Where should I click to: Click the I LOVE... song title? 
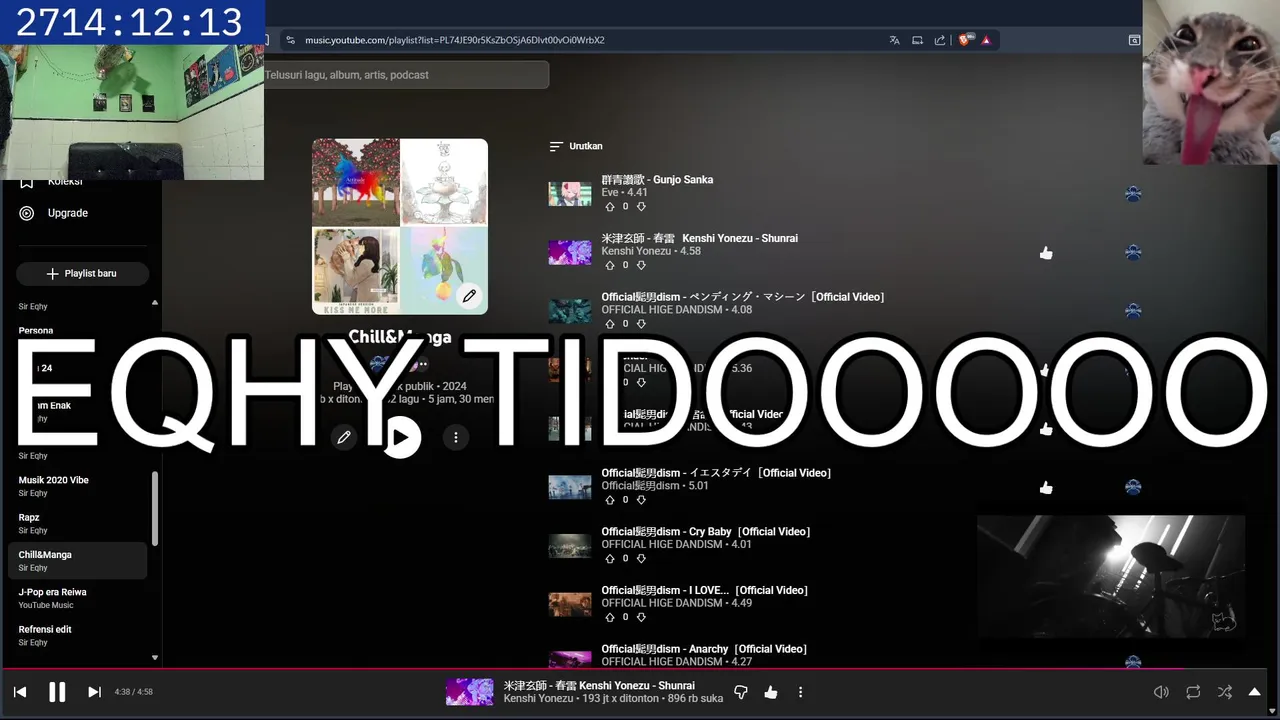(x=704, y=591)
